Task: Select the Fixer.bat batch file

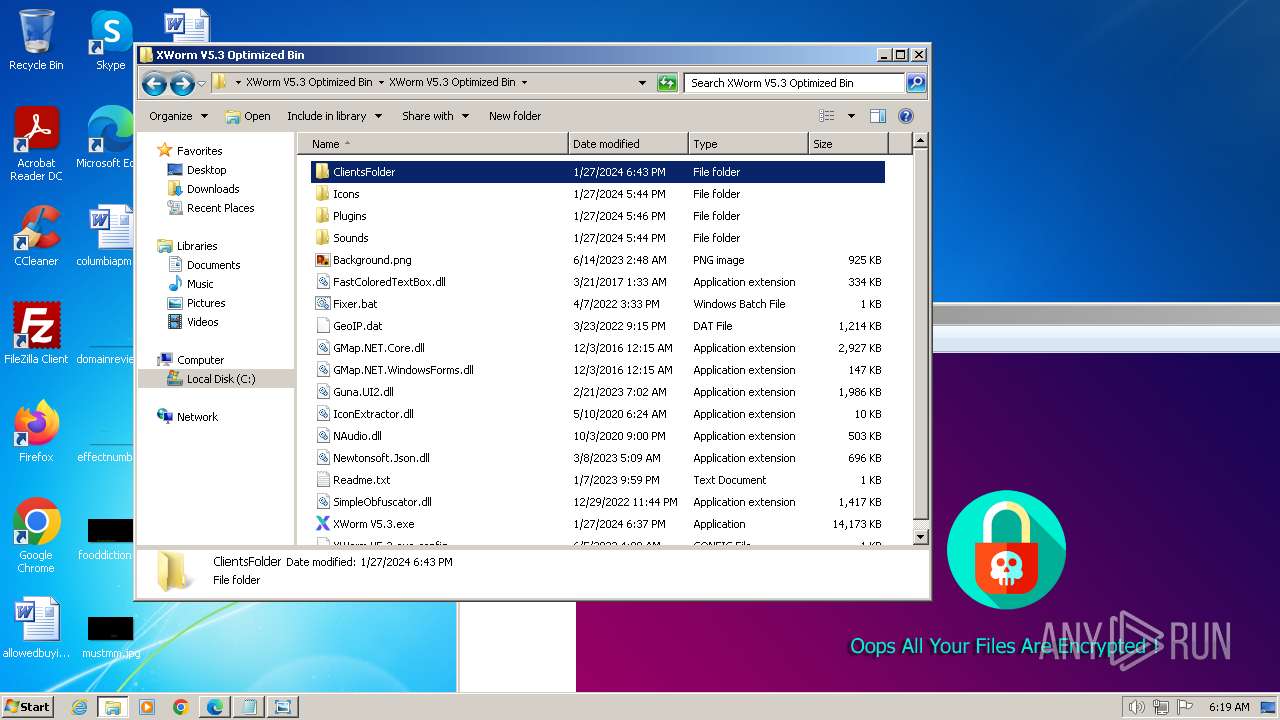Action: tap(355, 304)
